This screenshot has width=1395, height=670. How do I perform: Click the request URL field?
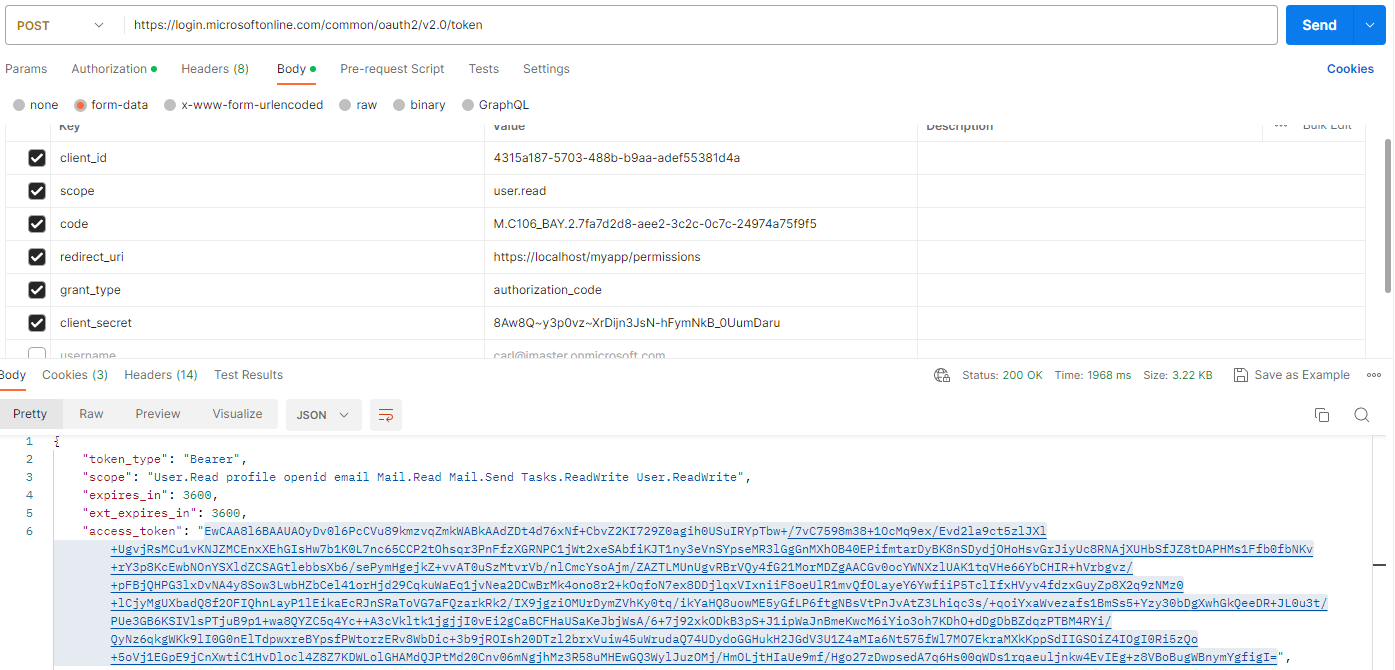click(700, 25)
